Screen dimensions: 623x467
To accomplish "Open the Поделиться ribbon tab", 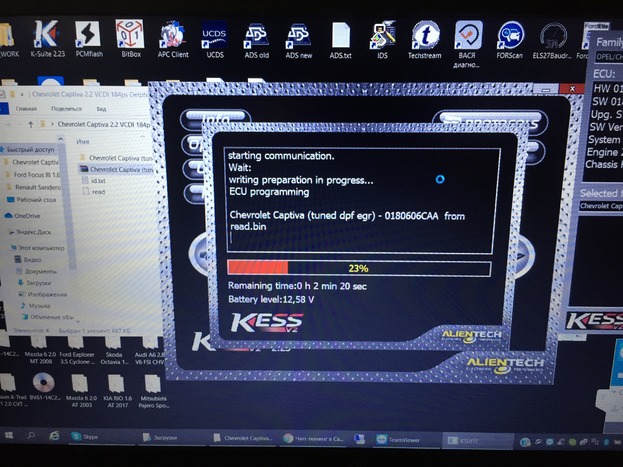I will pos(66,108).
